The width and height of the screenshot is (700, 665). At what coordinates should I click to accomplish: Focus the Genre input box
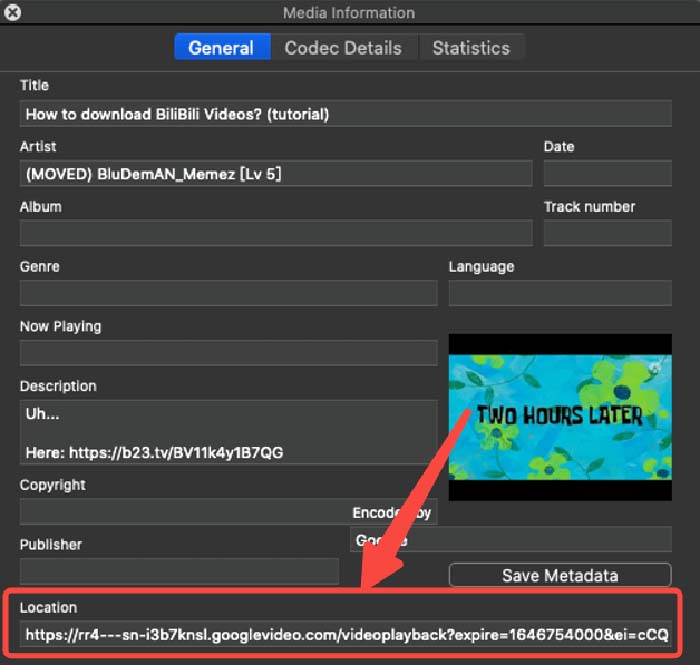coord(228,293)
